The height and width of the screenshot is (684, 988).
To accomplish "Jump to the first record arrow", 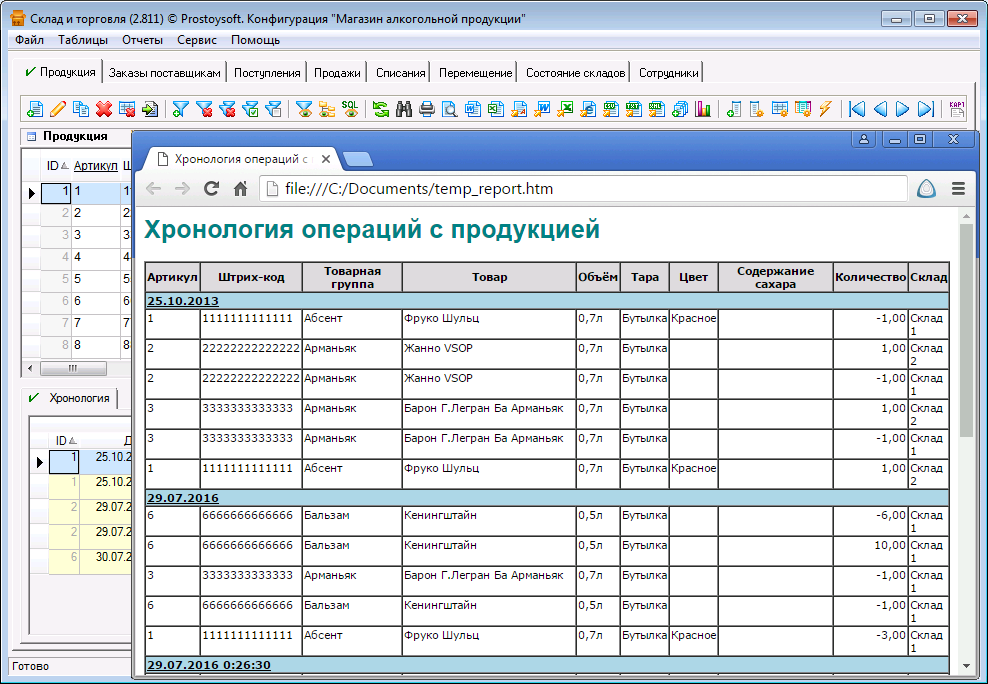I will pos(857,109).
